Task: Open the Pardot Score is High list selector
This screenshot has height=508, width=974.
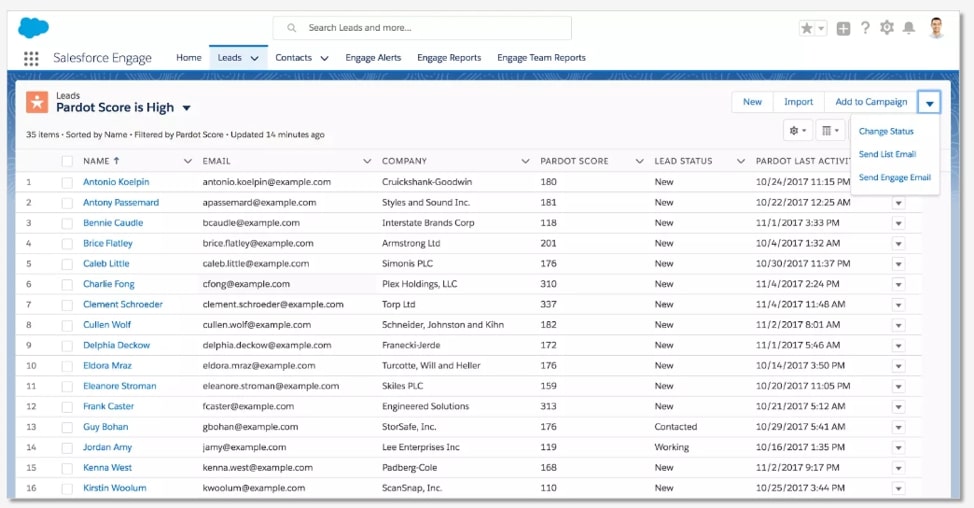Action: [x=186, y=108]
